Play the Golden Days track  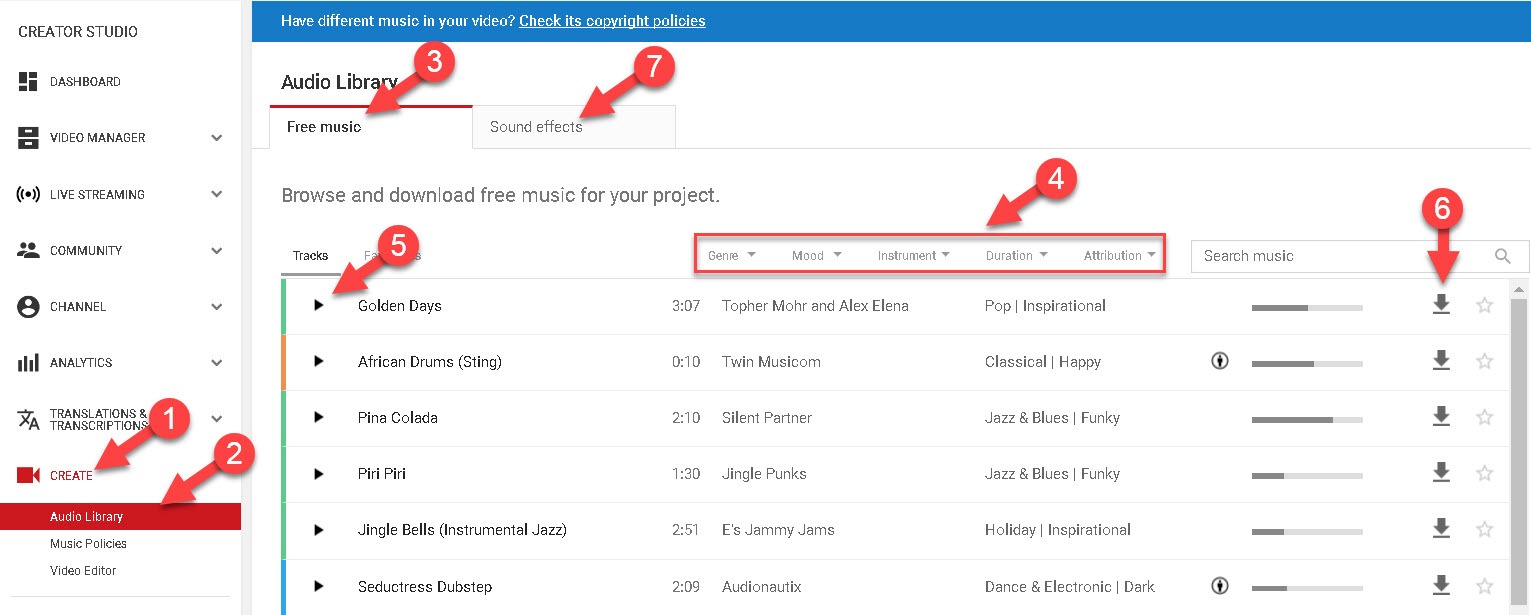click(x=320, y=305)
